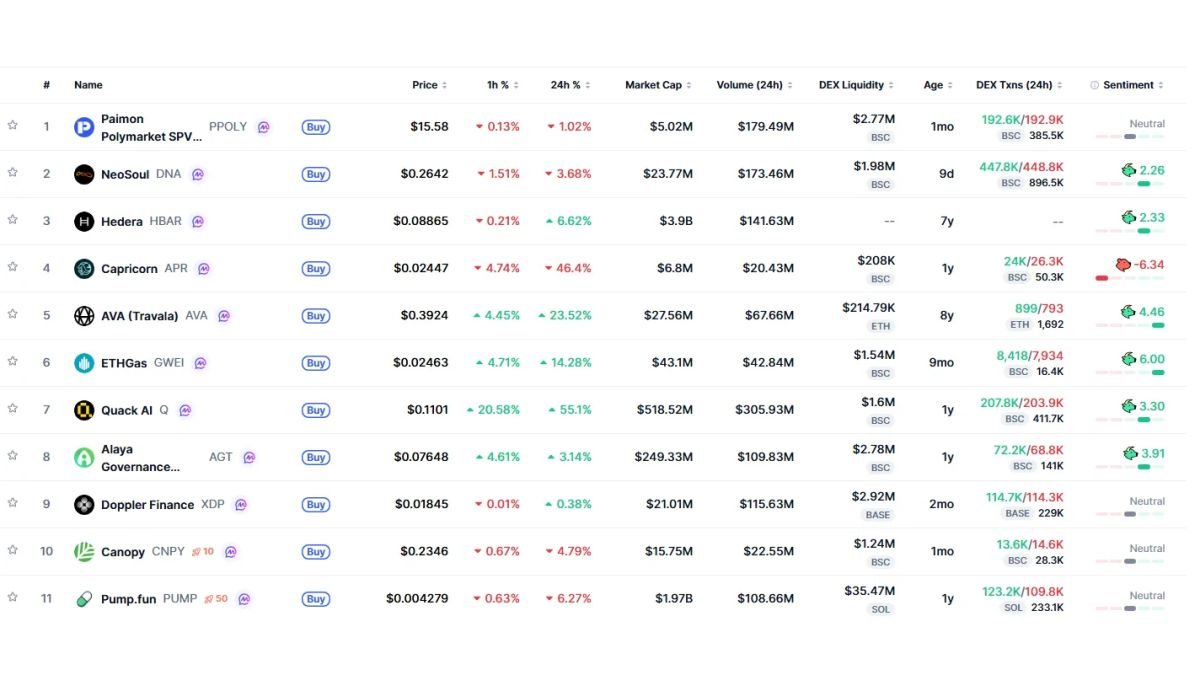1200x675 pixels.
Task: Click the Canopy green leaf logo
Action: coord(84,552)
